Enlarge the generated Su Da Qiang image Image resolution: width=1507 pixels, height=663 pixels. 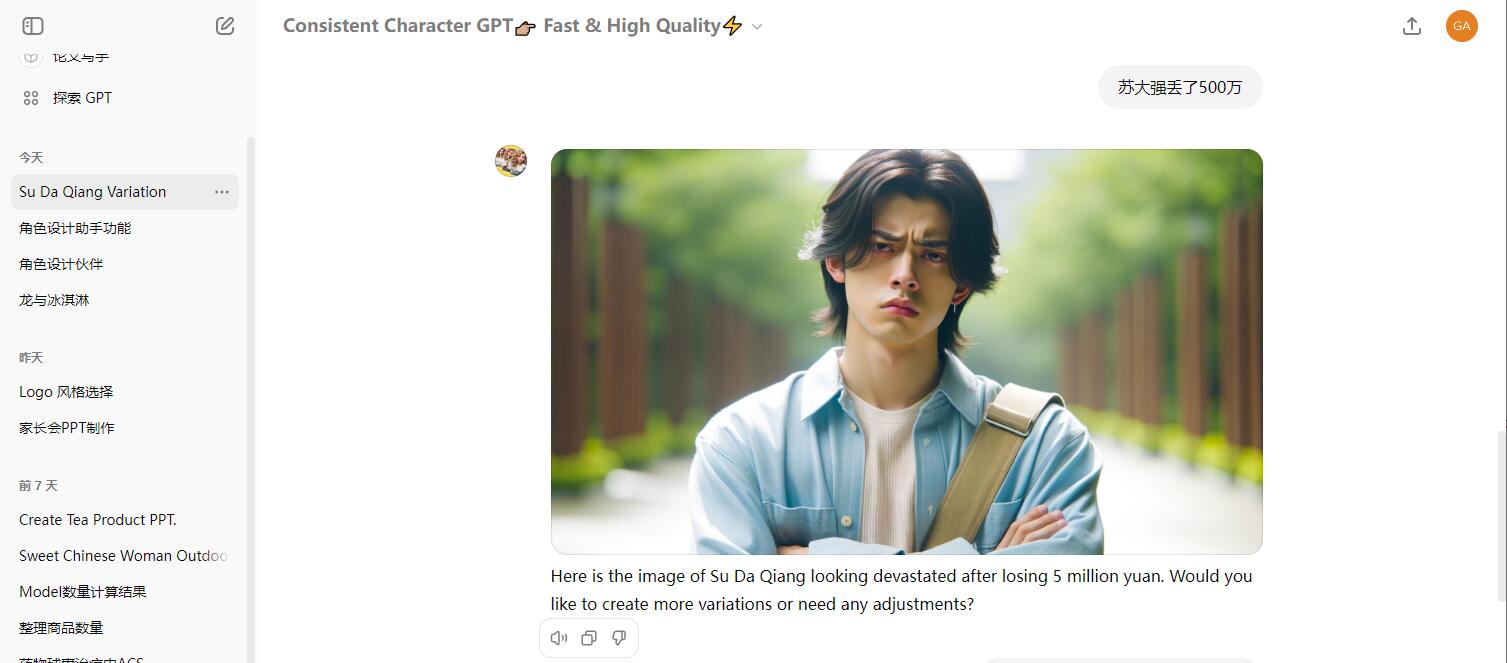906,352
